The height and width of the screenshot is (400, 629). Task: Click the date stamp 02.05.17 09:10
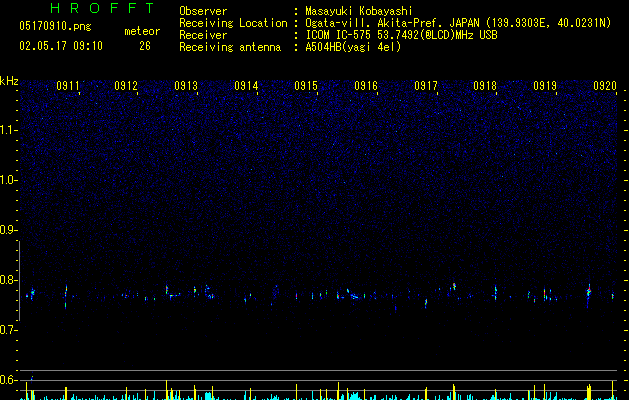[x=61, y=46]
